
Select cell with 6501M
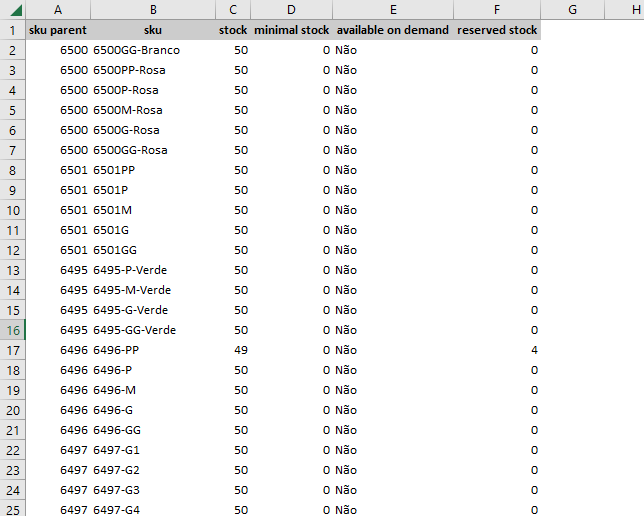pyautogui.click(x=153, y=210)
